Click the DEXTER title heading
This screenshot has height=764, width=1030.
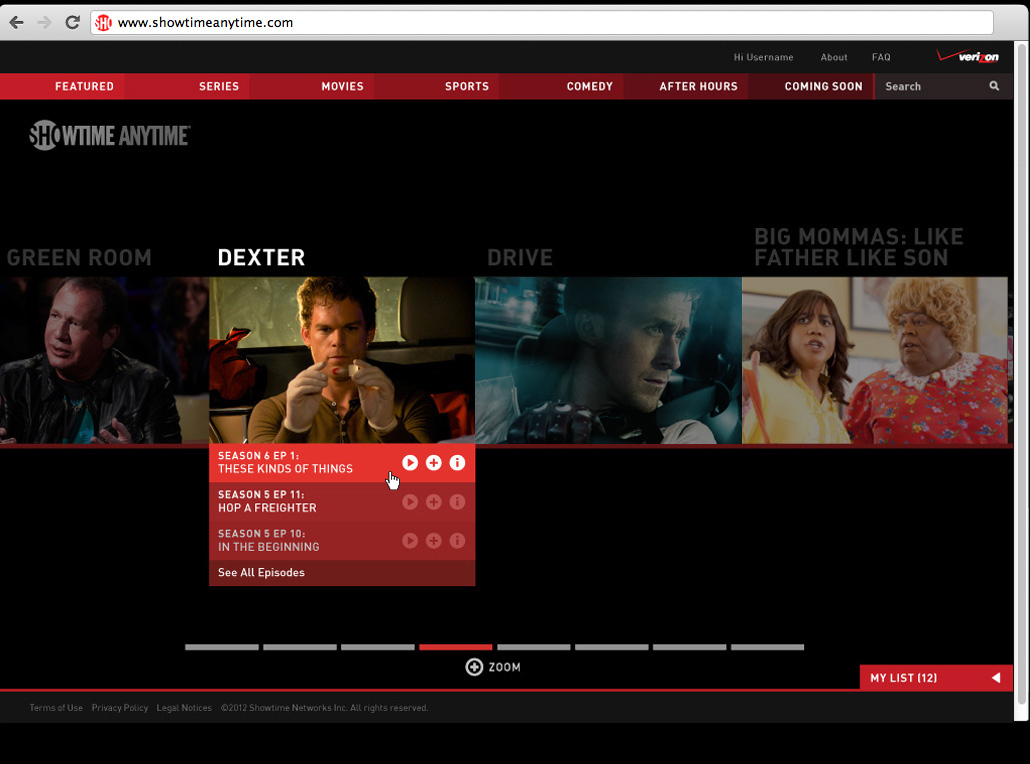coord(261,258)
